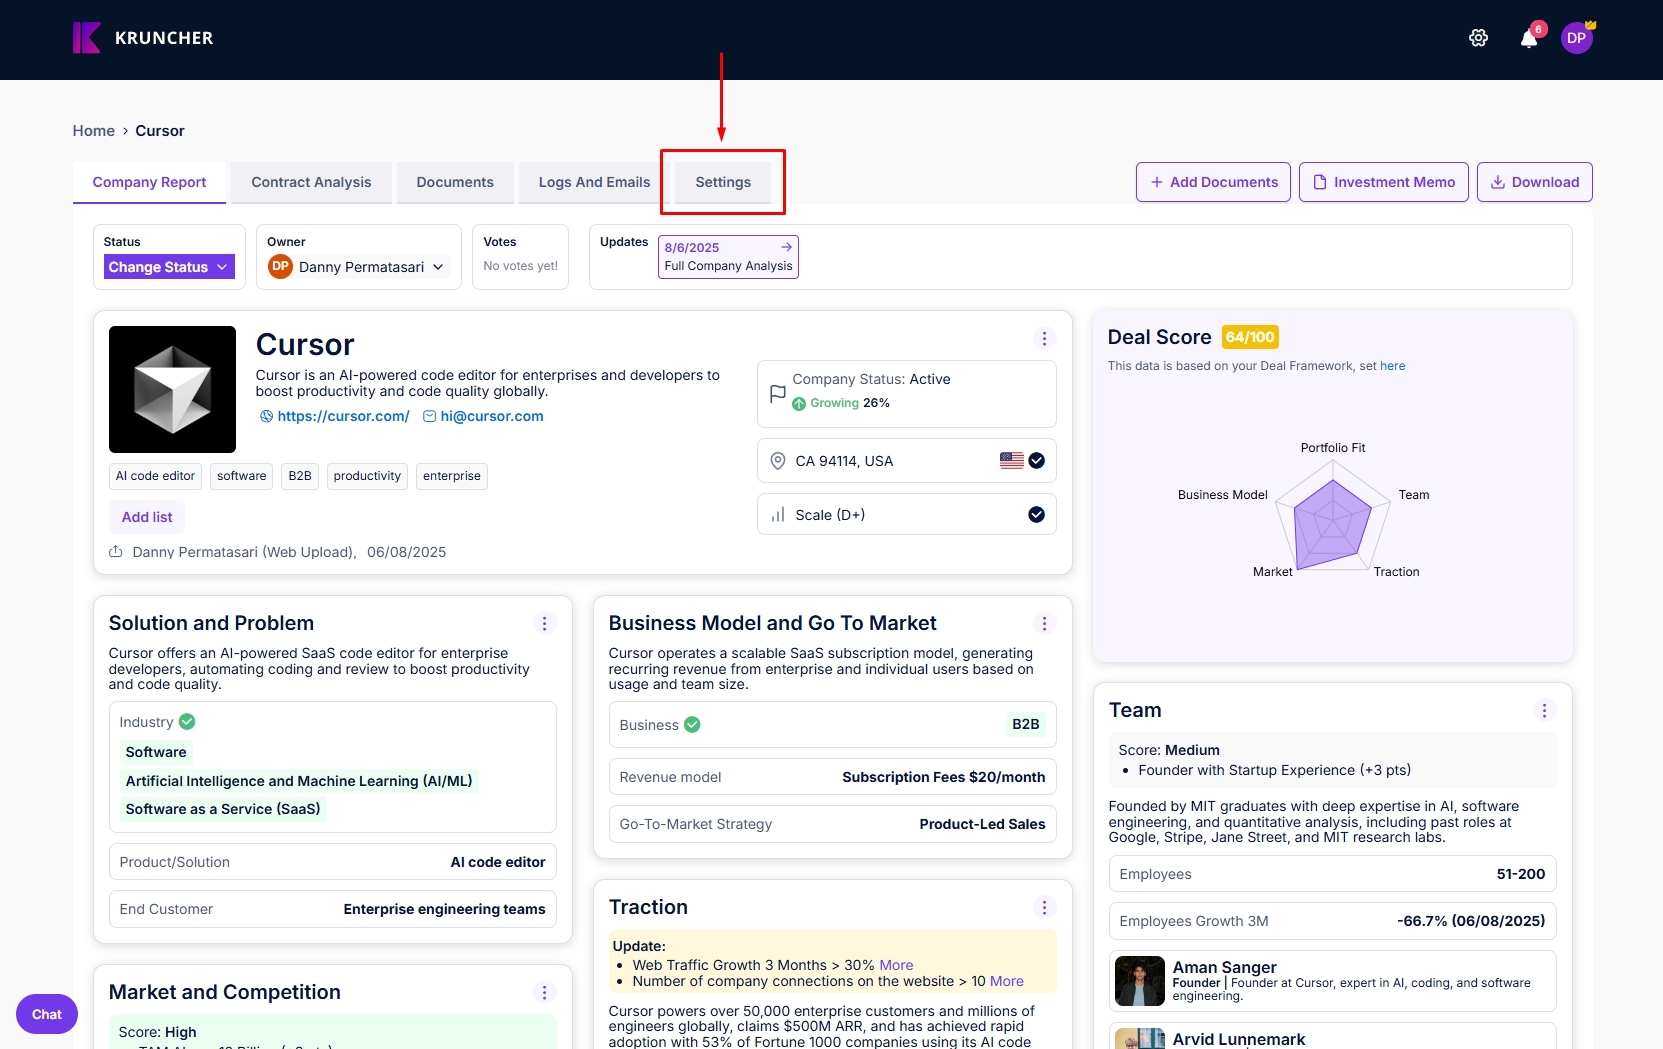1663x1049 pixels.
Task: Toggle the Business verified check
Action: pyautogui.click(x=692, y=725)
